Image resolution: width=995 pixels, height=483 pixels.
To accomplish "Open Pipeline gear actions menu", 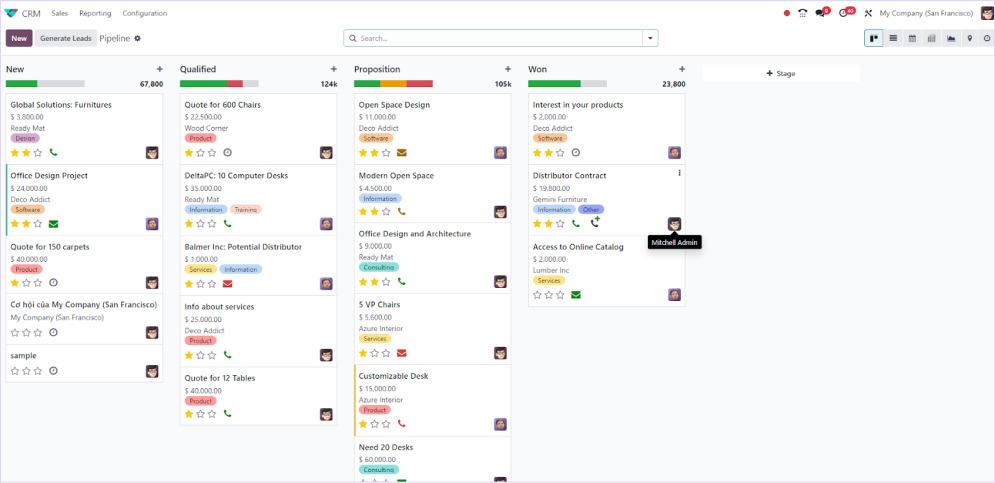I will point(137,38).
